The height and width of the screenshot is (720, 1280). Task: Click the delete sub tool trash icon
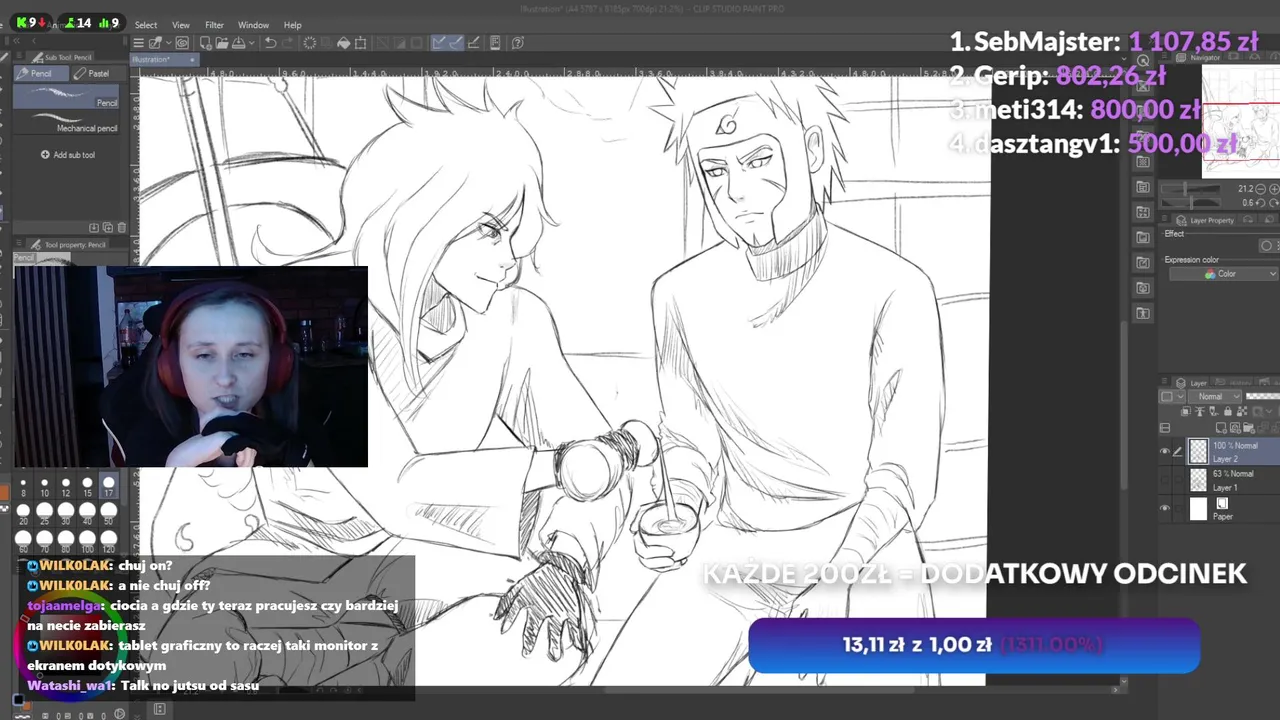click(122, 227)
